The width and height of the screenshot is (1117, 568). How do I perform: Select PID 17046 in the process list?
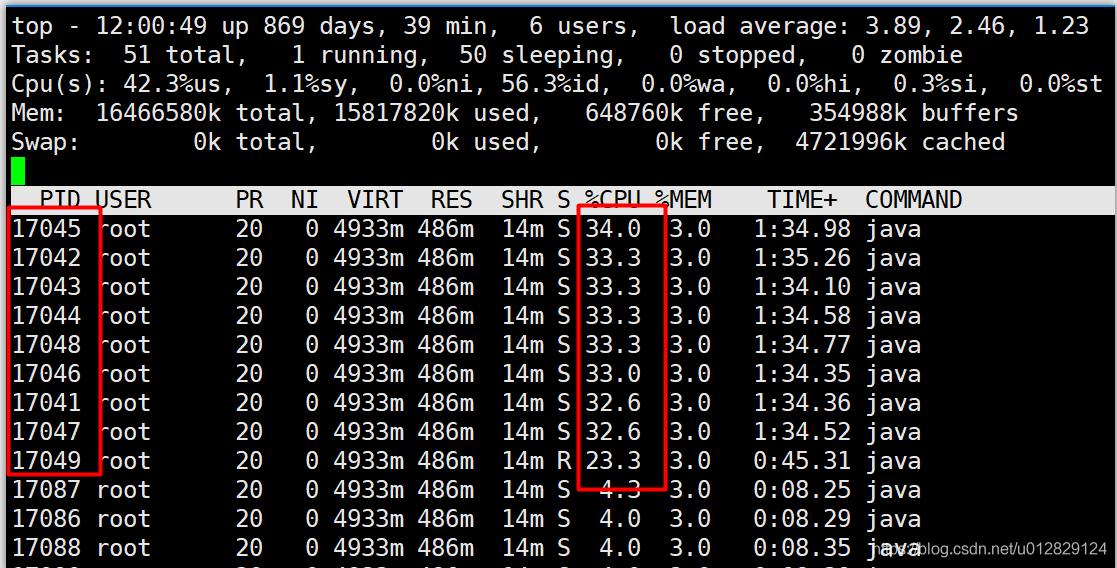click(x=47, y=373)
